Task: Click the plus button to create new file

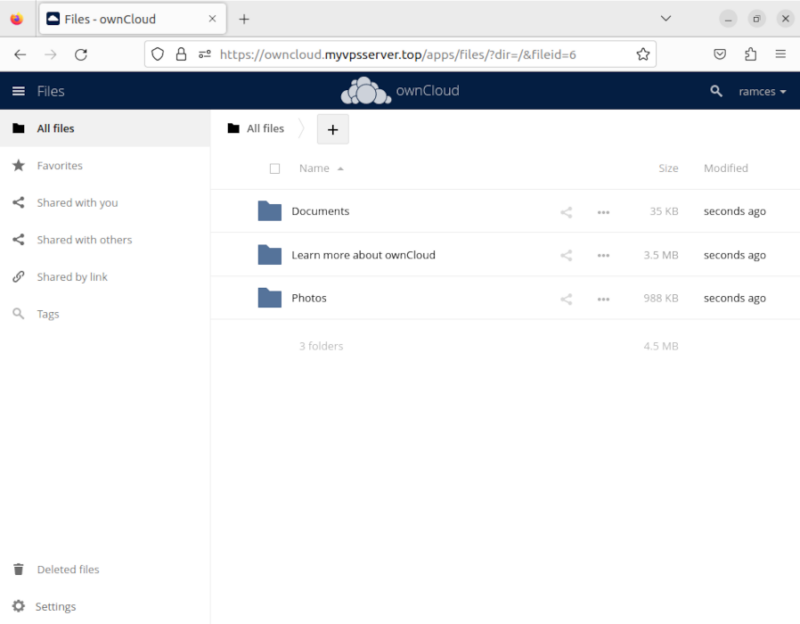Action: point(332,128)
